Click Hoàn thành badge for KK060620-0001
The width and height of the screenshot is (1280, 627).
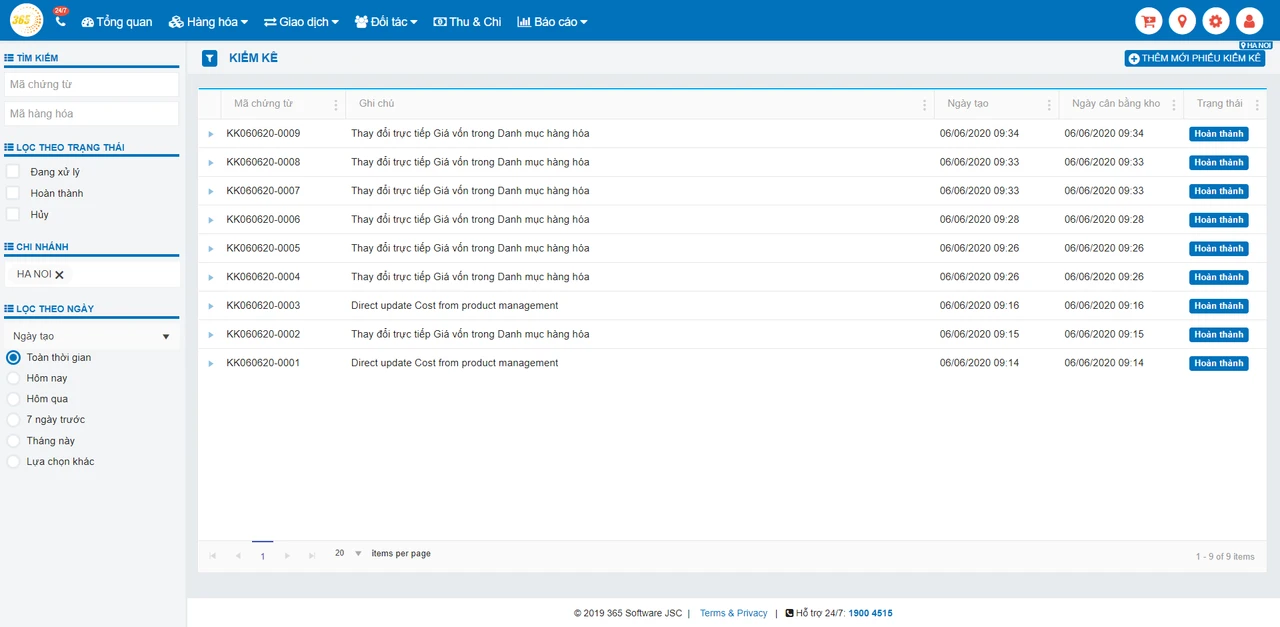(x=1218, y=363)
